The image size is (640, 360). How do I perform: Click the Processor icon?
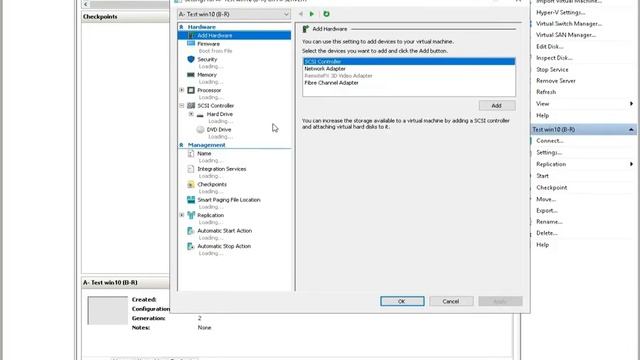(x=191, y=90)
